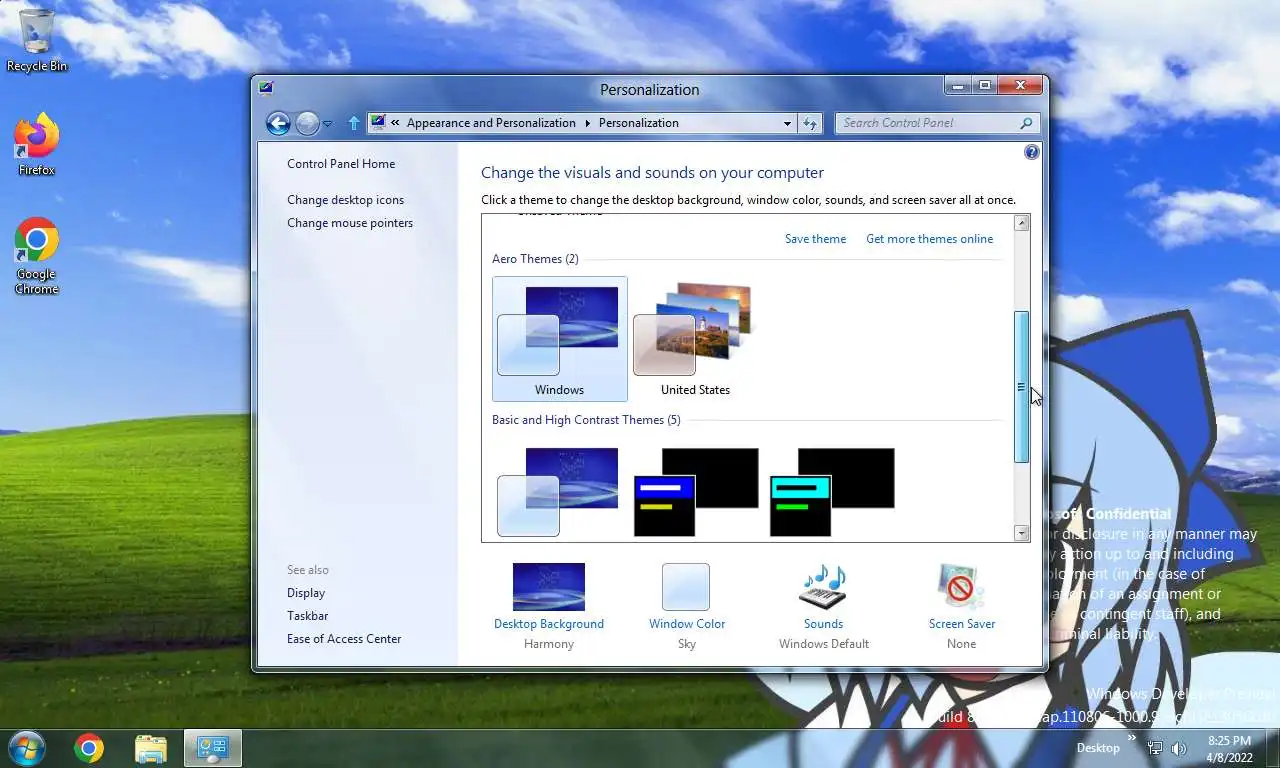The height and width of the screenshot is (768, 1280).
Task: Open the volume speaker tray icon
Action: pos(1179,748)
